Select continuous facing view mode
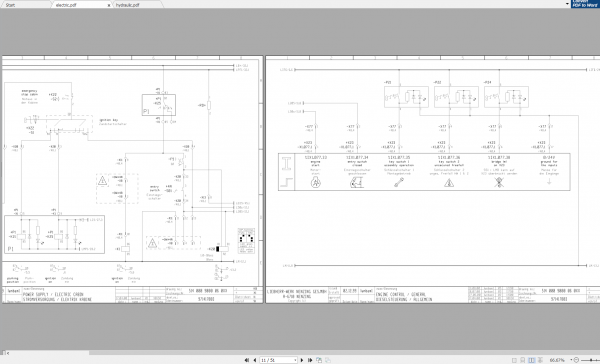Viewport: 600px width, 364px height. click(540, 360)
